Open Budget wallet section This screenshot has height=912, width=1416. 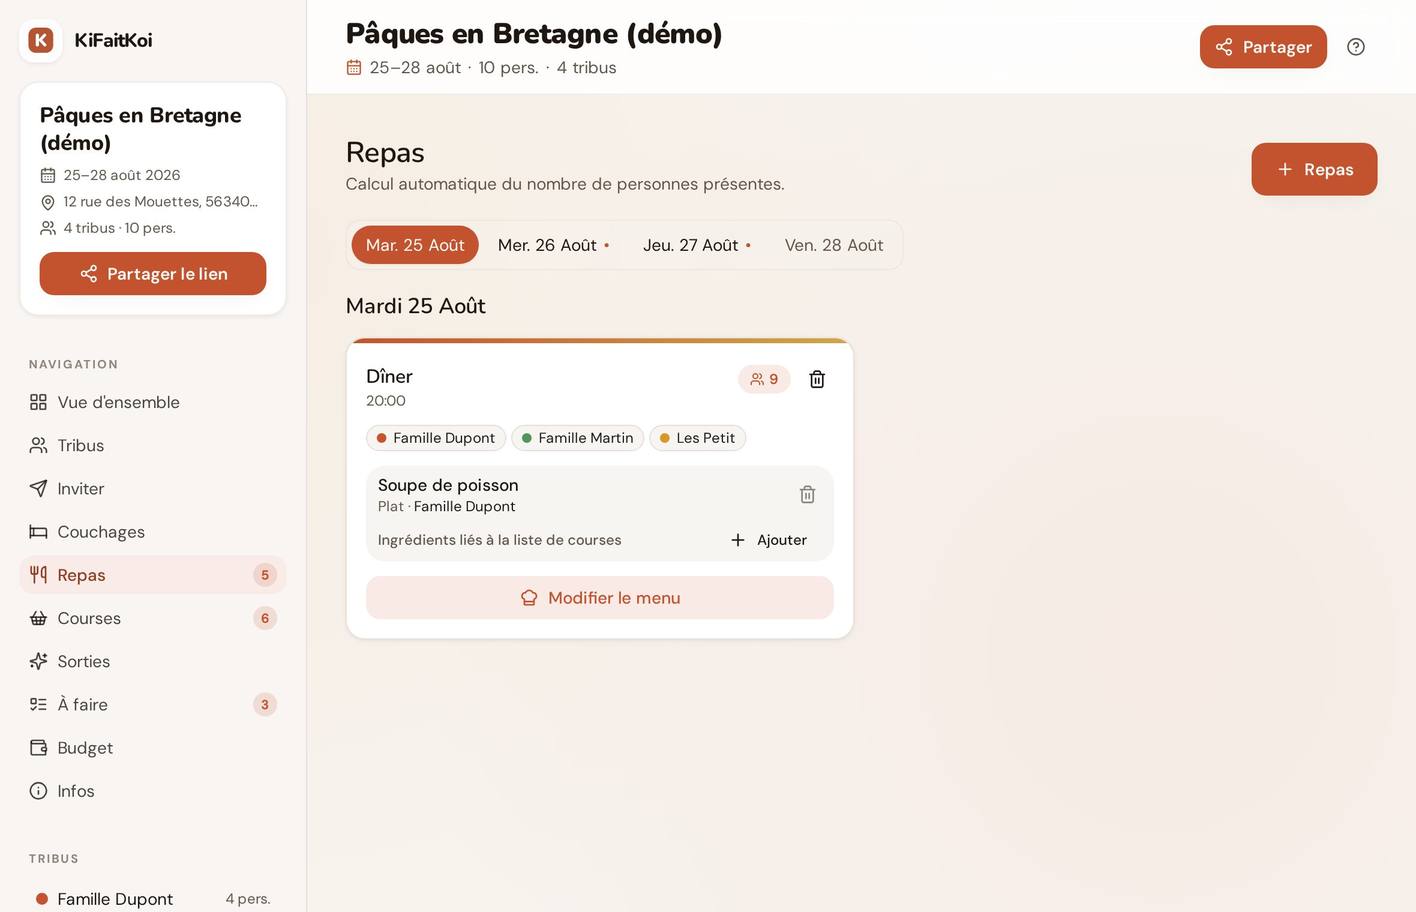tap(153, 748)
